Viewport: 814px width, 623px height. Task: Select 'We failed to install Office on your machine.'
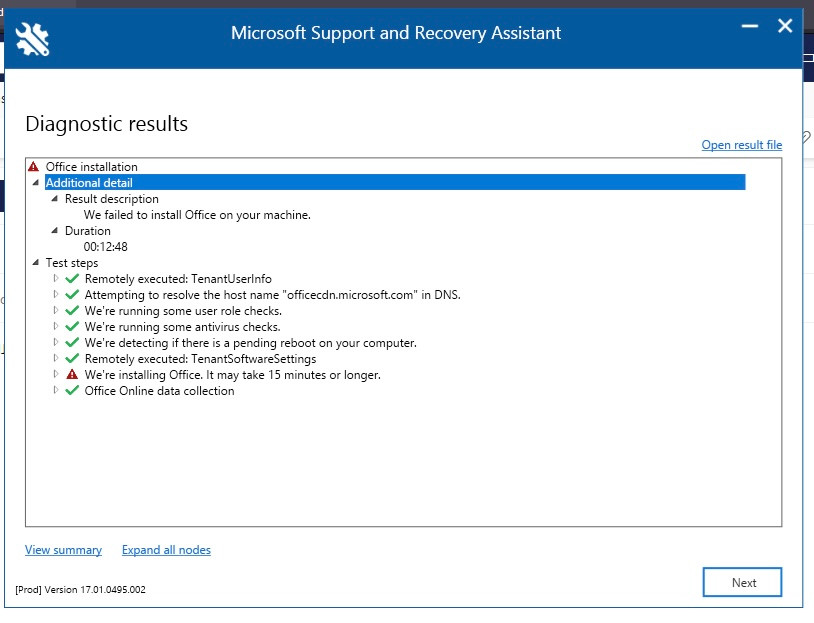point(197,215)
